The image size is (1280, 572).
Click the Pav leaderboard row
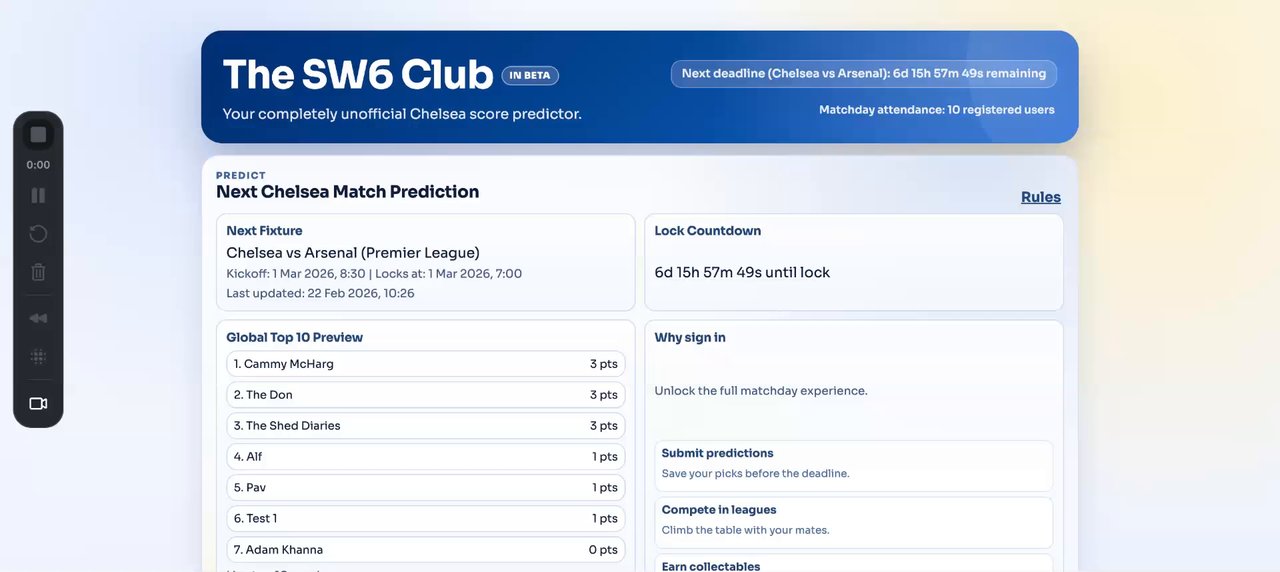coord(425,488)
